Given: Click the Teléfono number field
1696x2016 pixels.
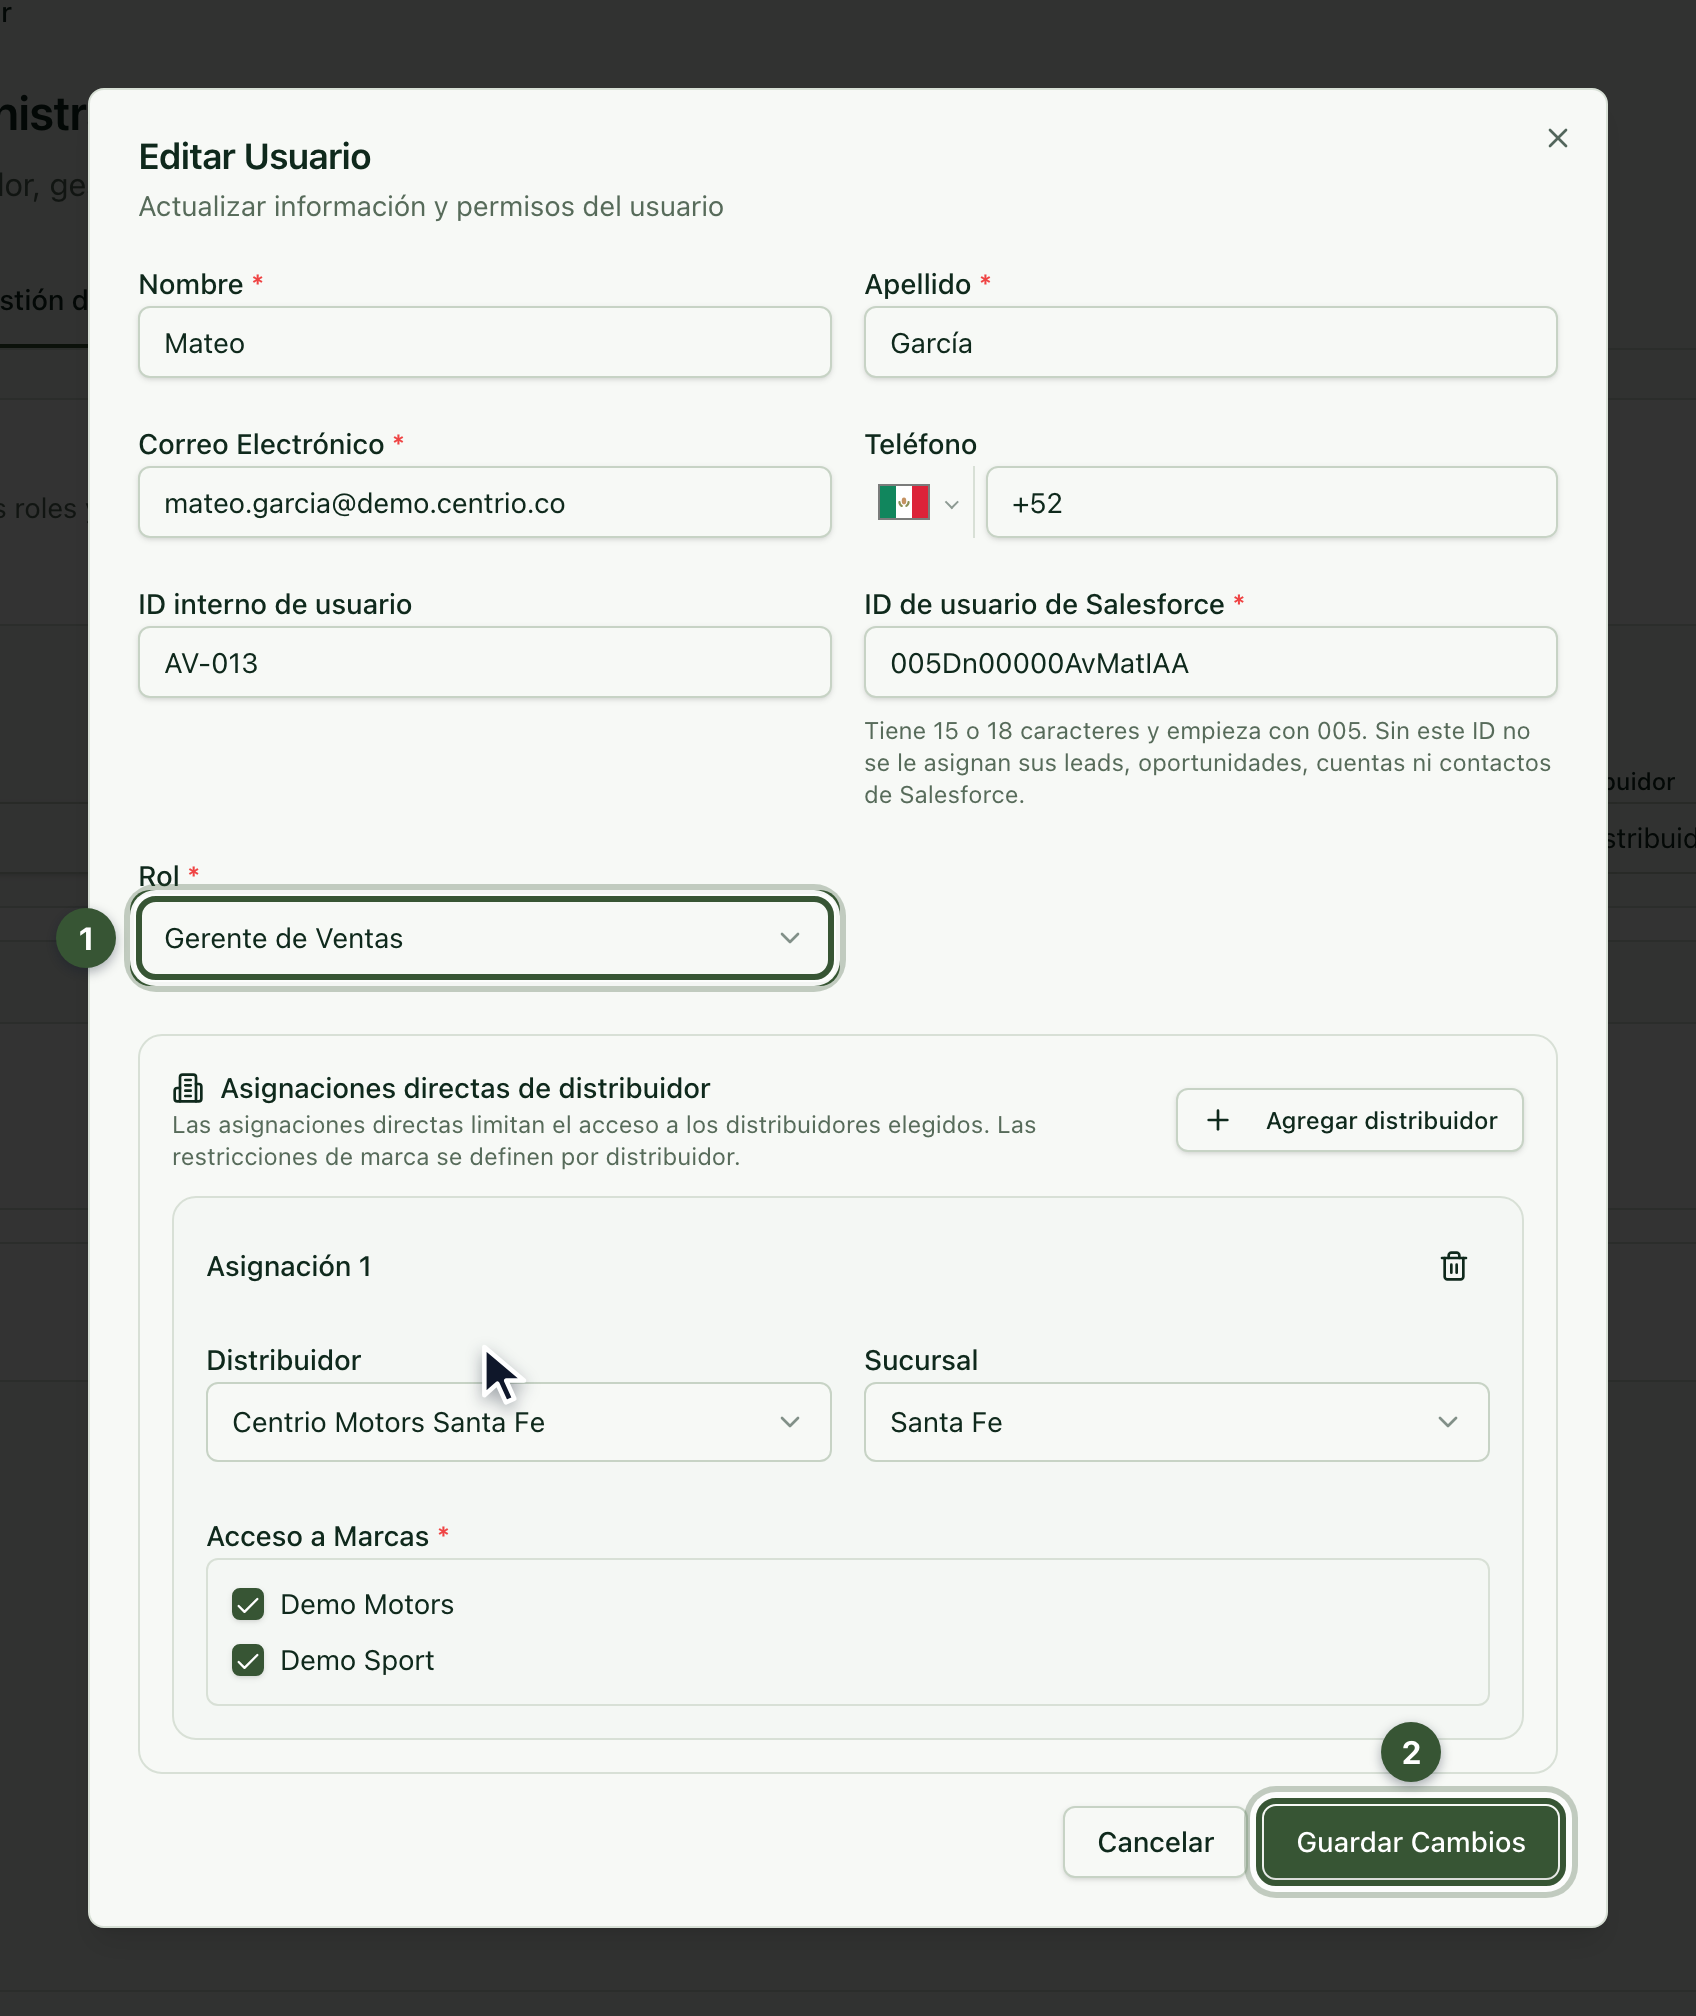Looking at the screenshot, I should point(1271,502).
